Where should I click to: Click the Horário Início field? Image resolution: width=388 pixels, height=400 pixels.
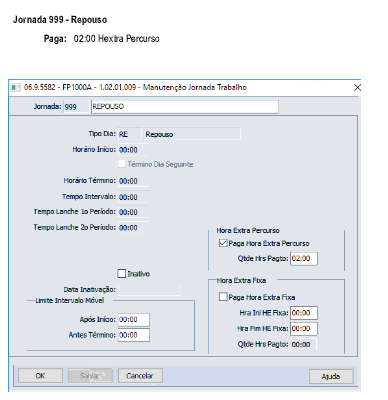[x=134, y=150]
